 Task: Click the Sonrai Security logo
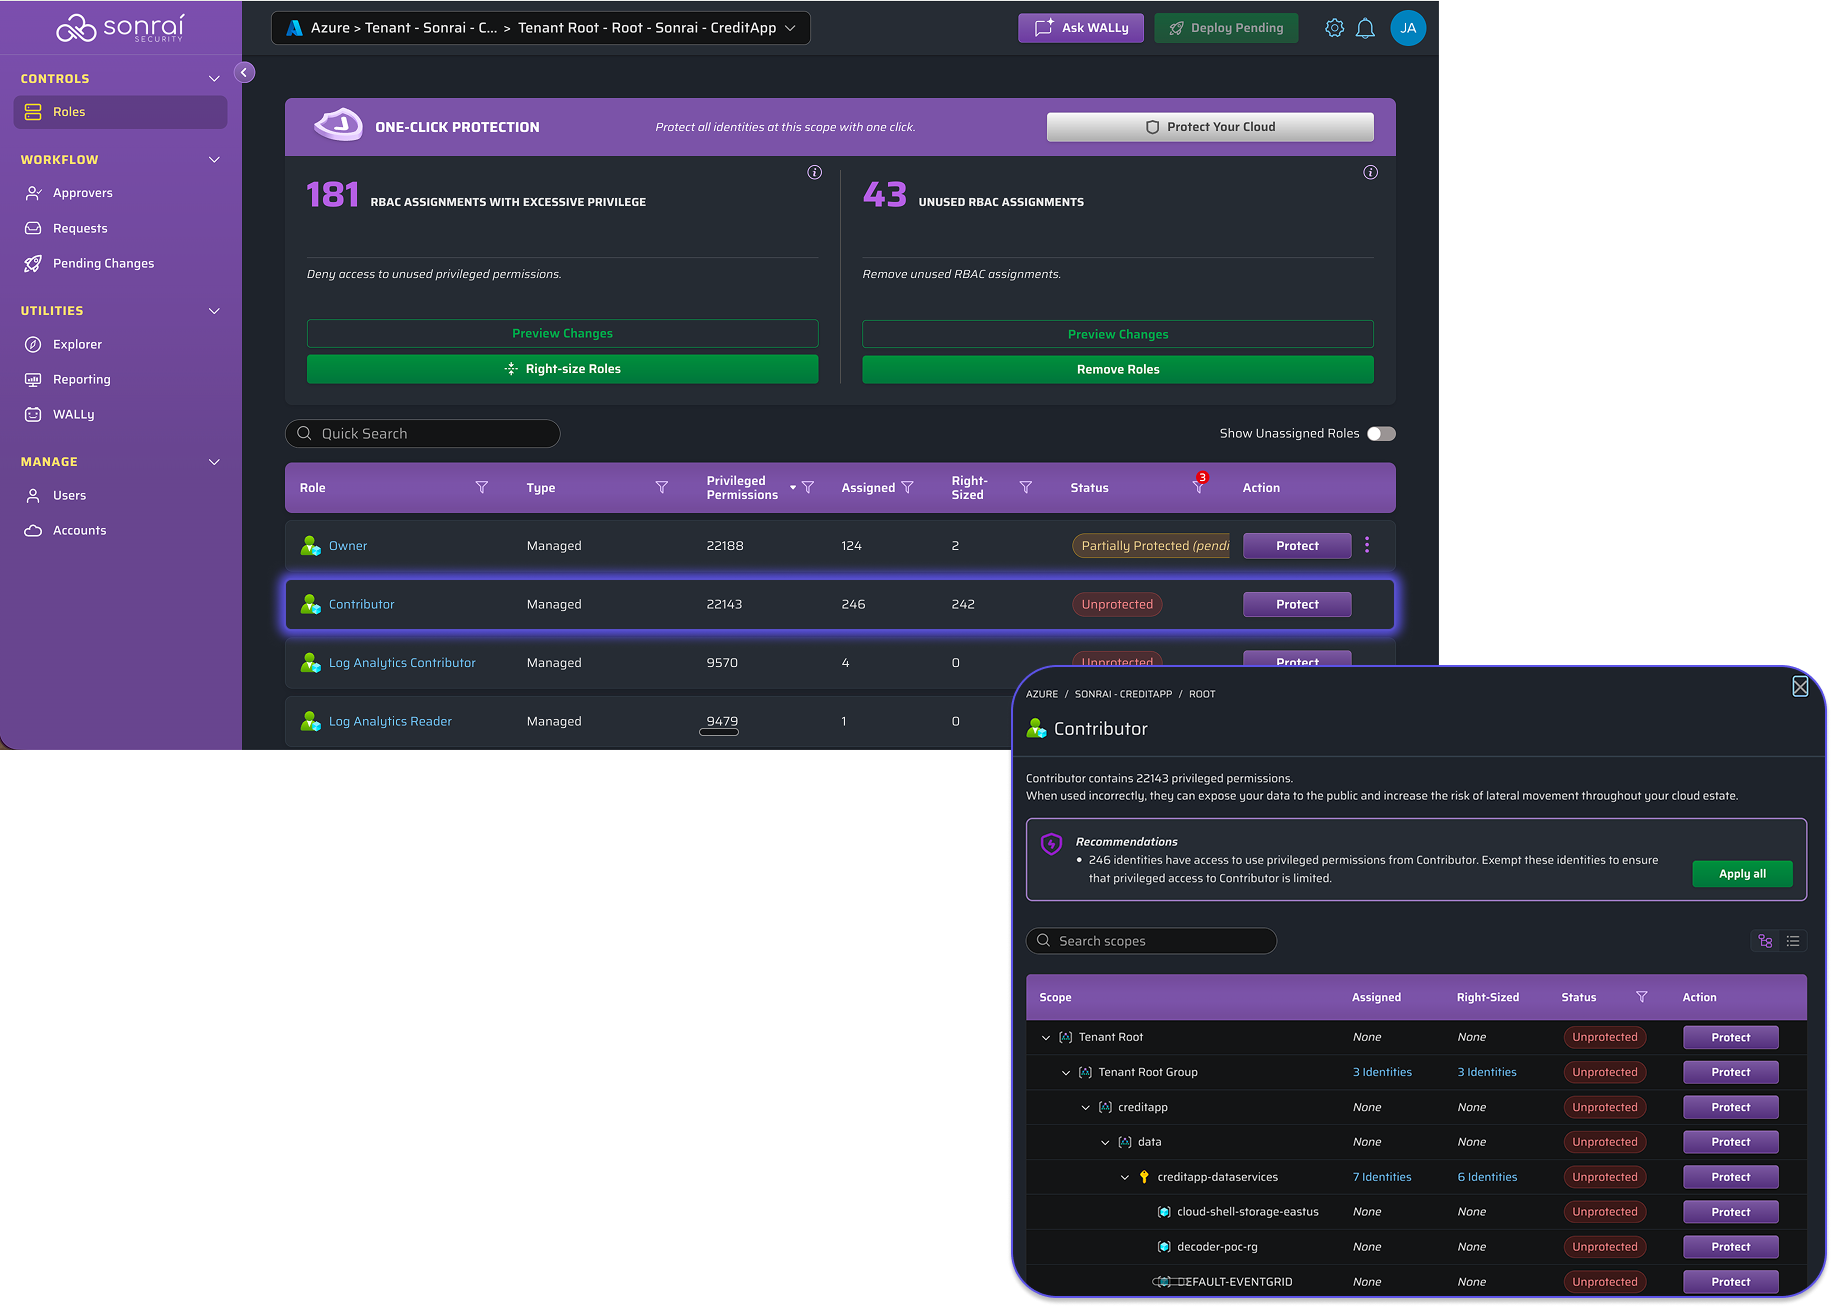(x=120, y=28)
